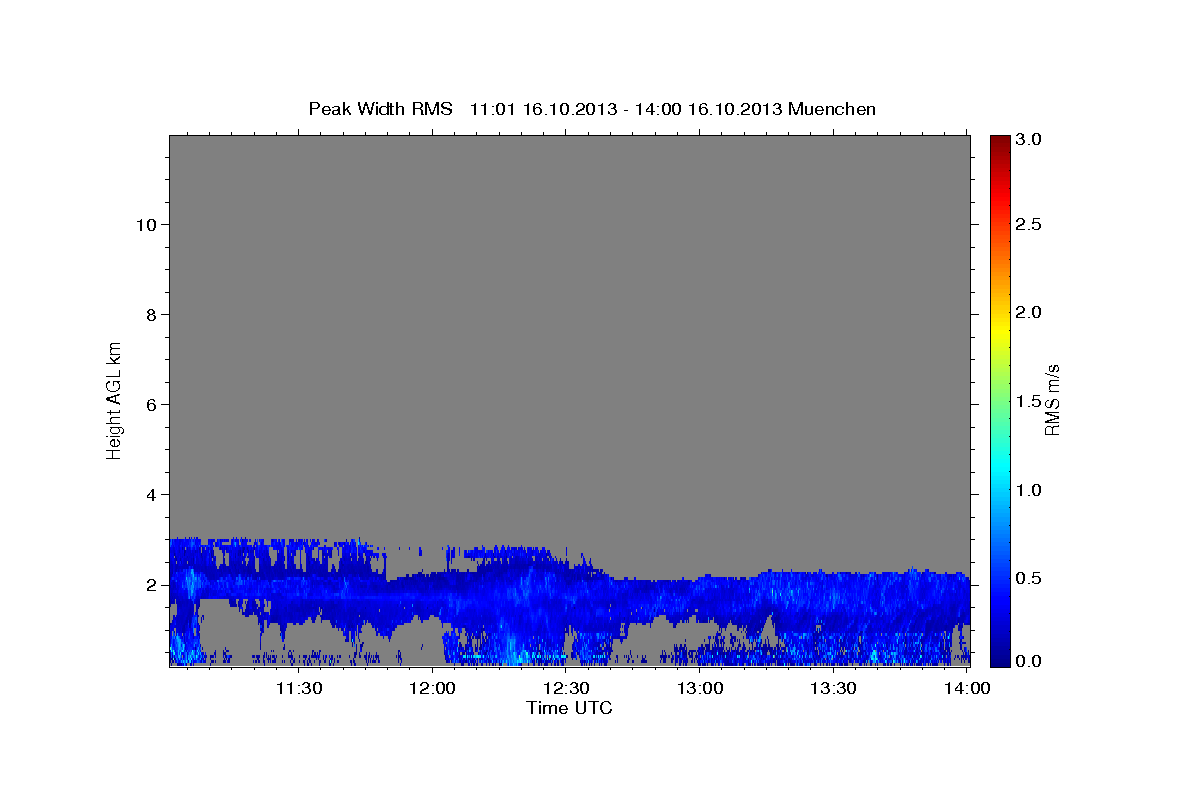Click the colorbar value 3.0
The height and width of the screenshot is (800, 1200).
coord(1030,139)
